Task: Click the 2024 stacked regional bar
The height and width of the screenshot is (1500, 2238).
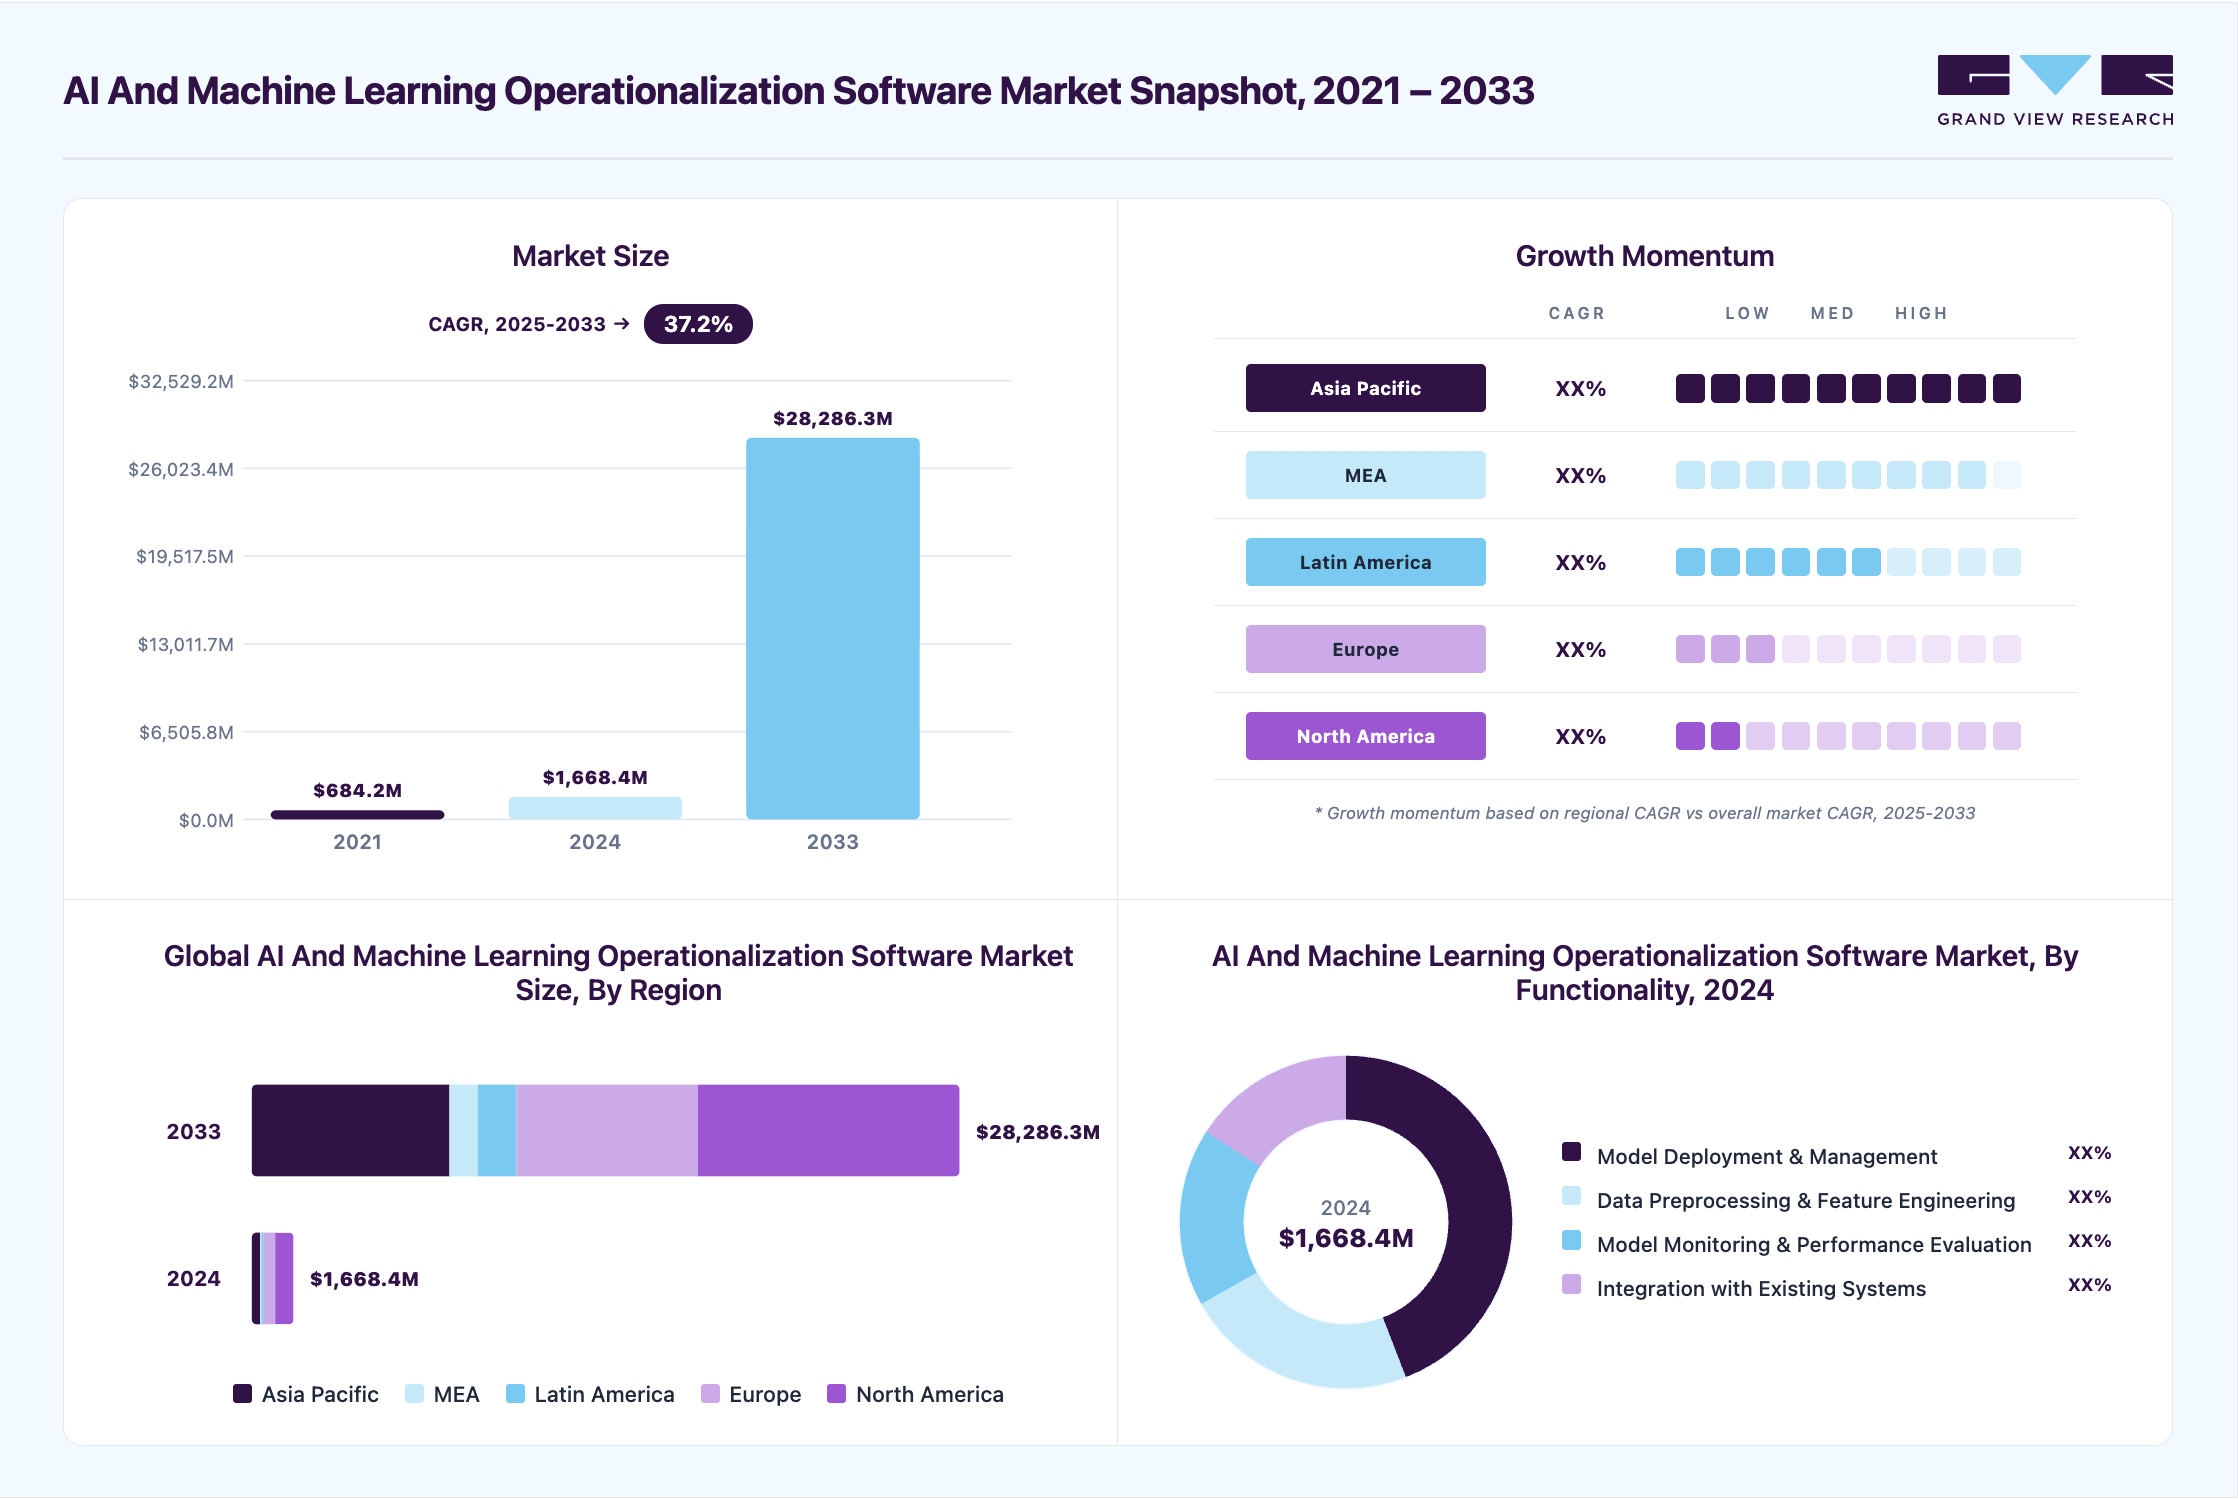Action: (272, 1278)
